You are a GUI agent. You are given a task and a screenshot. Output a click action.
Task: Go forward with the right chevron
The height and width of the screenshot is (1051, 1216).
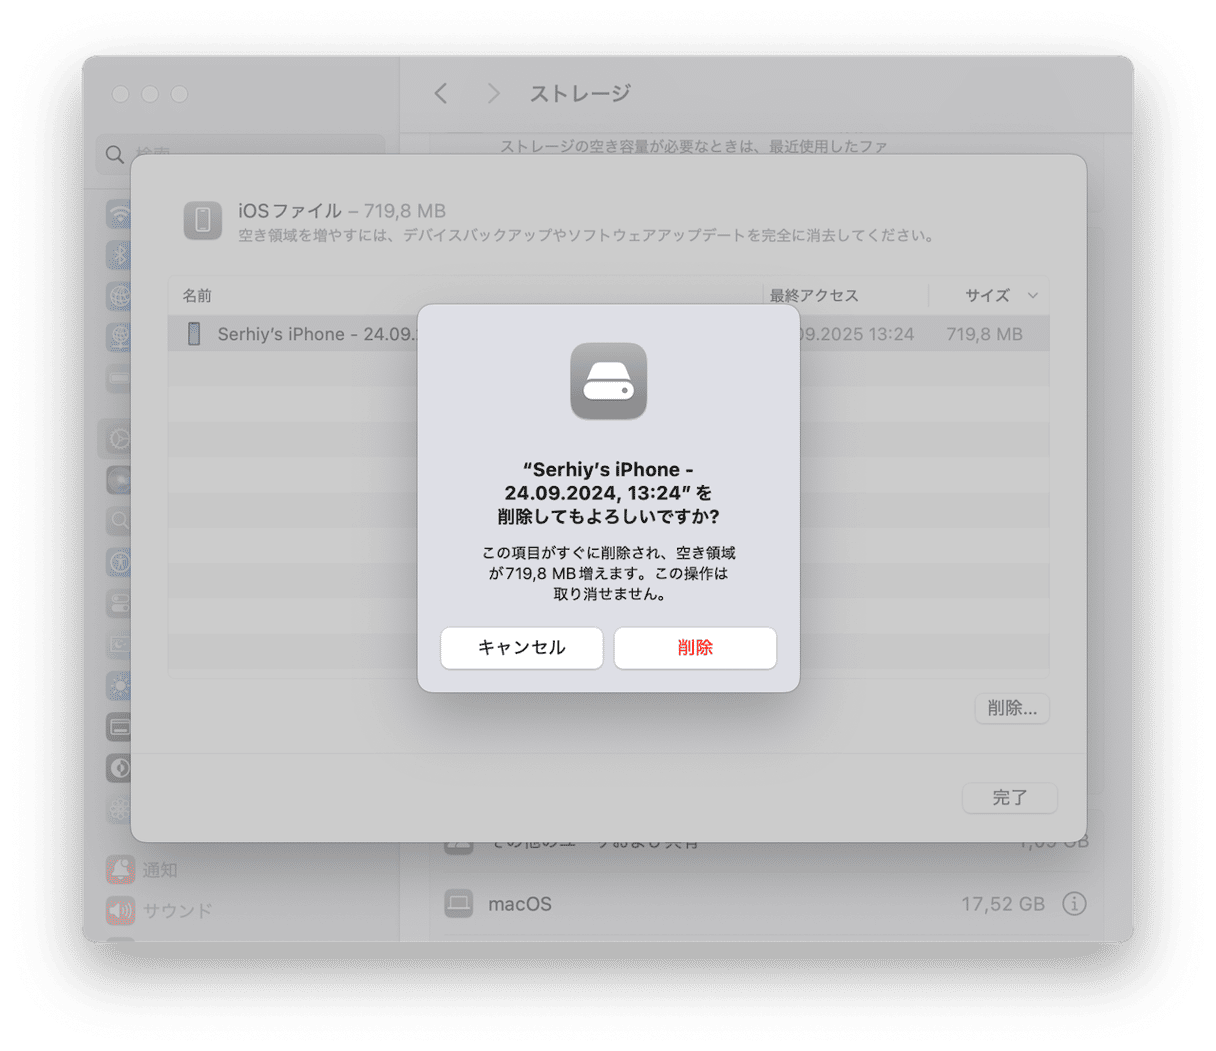[x=492, y=93]
